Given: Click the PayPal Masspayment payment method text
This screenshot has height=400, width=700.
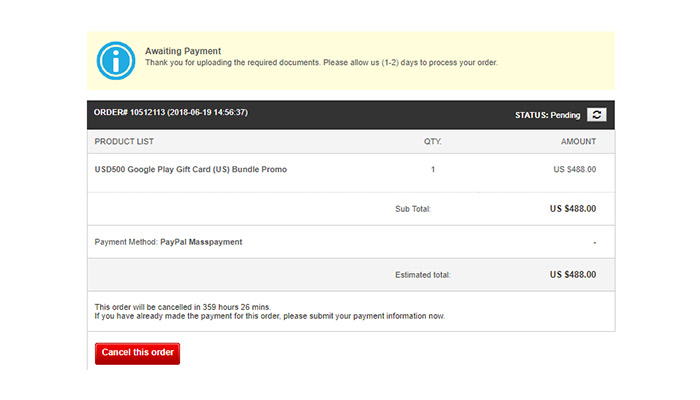Looking at the screenshot, I should (201, 242).
